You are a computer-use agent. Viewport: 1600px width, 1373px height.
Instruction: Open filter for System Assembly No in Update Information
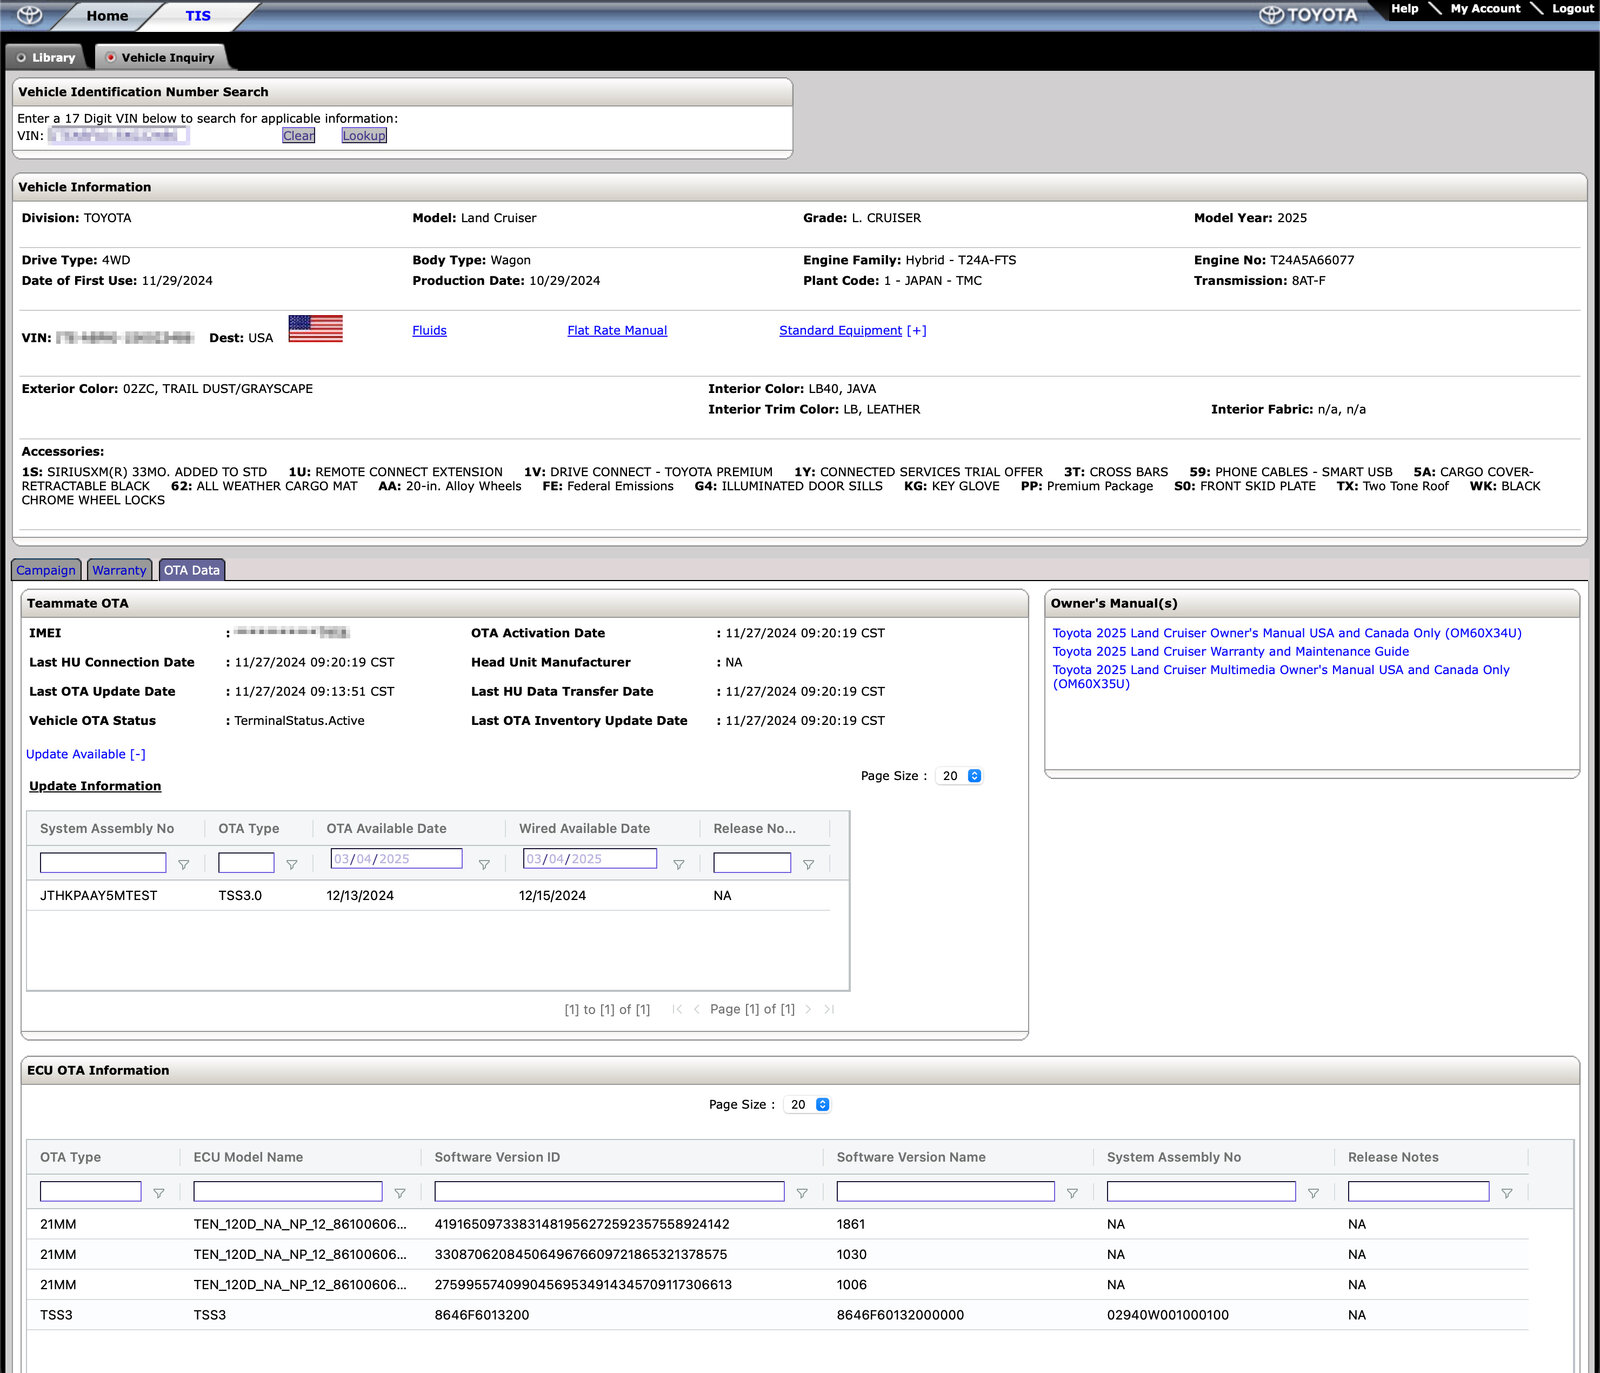183,864
